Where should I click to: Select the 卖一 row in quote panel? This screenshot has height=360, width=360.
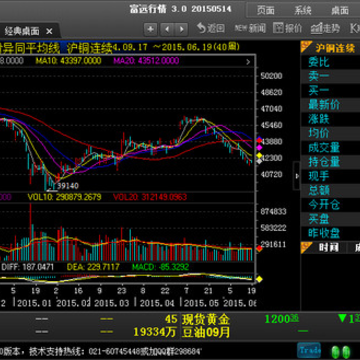(x=330, y=76)
